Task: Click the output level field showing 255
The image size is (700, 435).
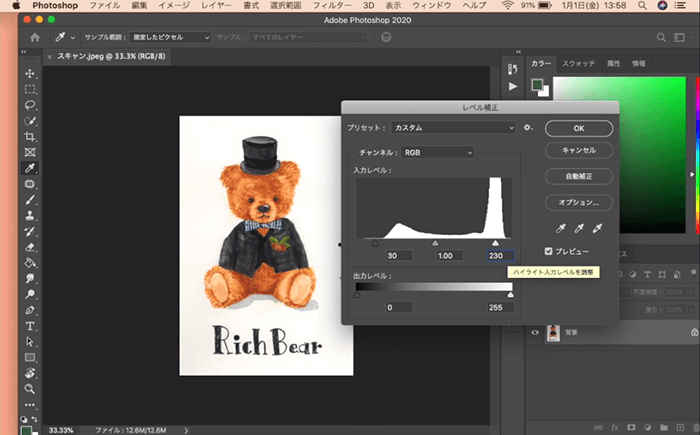Action: point(500,307)
